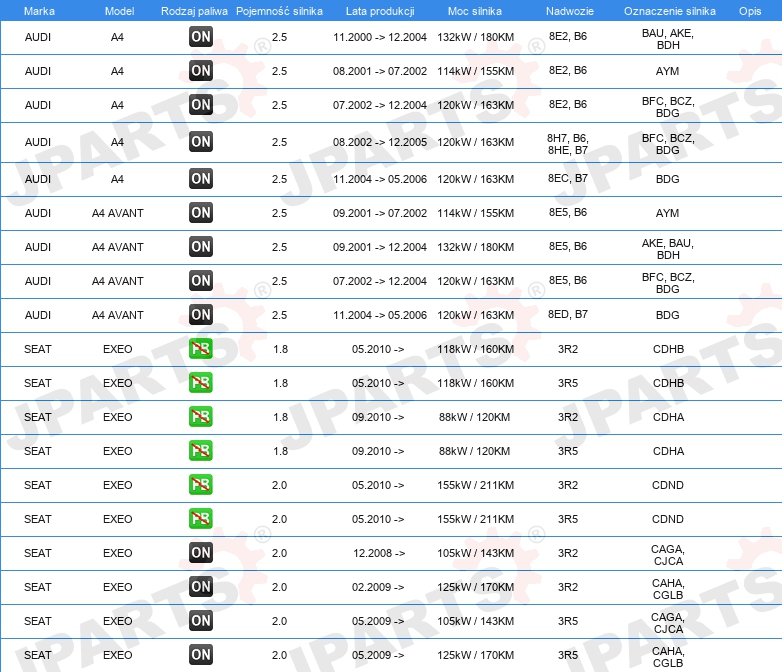Click the Pojemność silnika column header
Image resolution: width=782 pixels, height=672 pixels.
279,11
